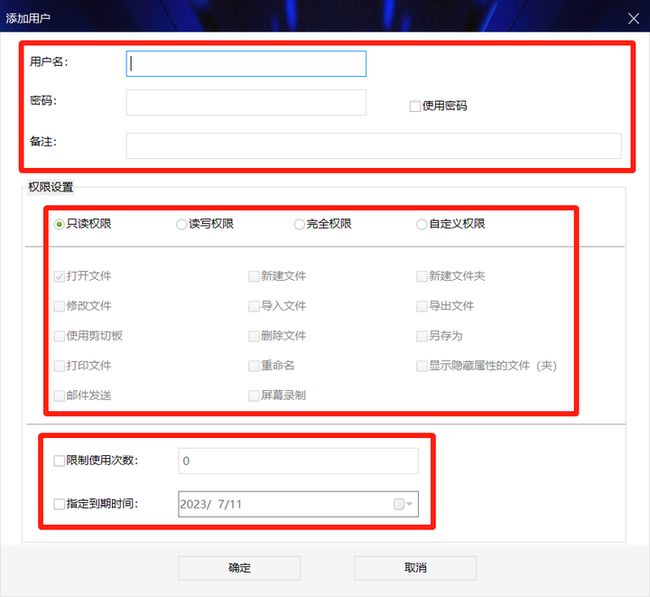Close the 添加用户 dialog
This screenshot has height=597, width=650.
[633, 18]
